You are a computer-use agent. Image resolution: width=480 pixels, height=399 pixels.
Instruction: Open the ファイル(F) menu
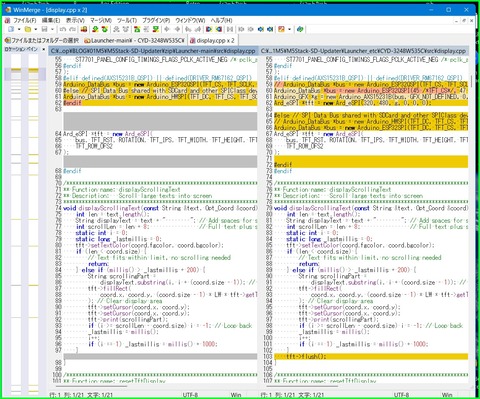pyautogui.click(x=24, y=20)
